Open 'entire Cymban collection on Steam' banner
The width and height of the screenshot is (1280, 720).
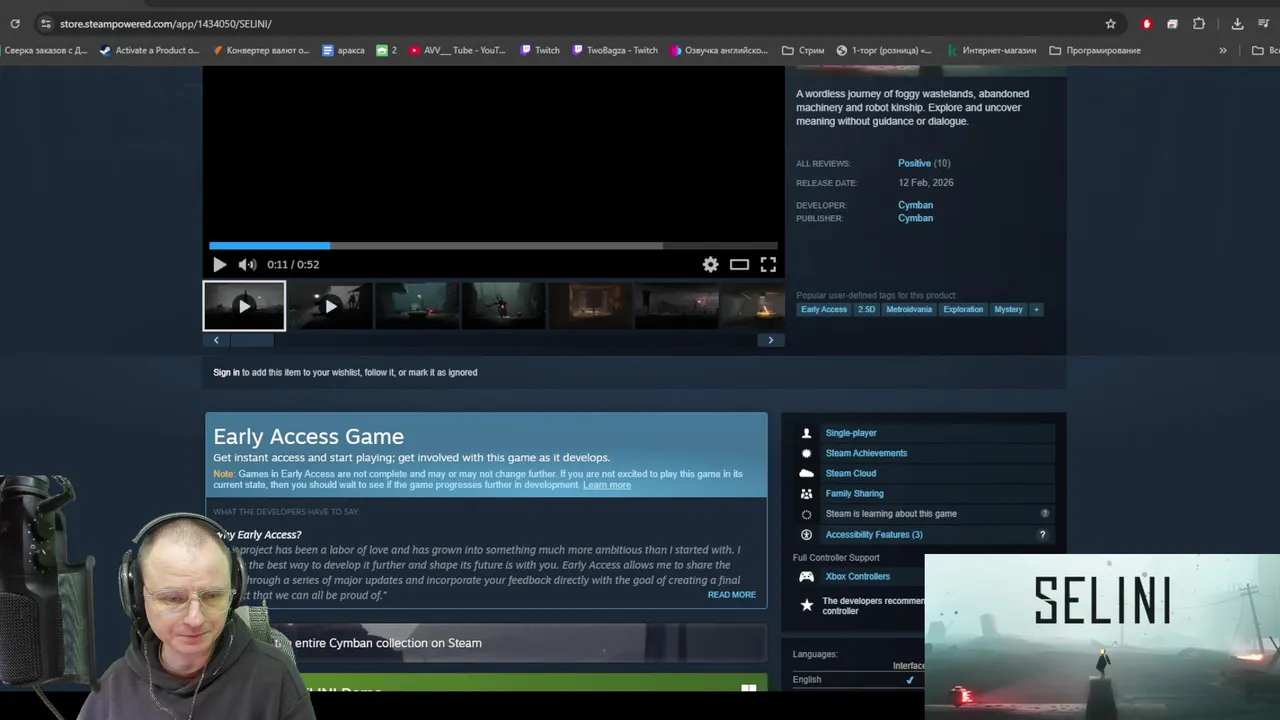point(486,643)
